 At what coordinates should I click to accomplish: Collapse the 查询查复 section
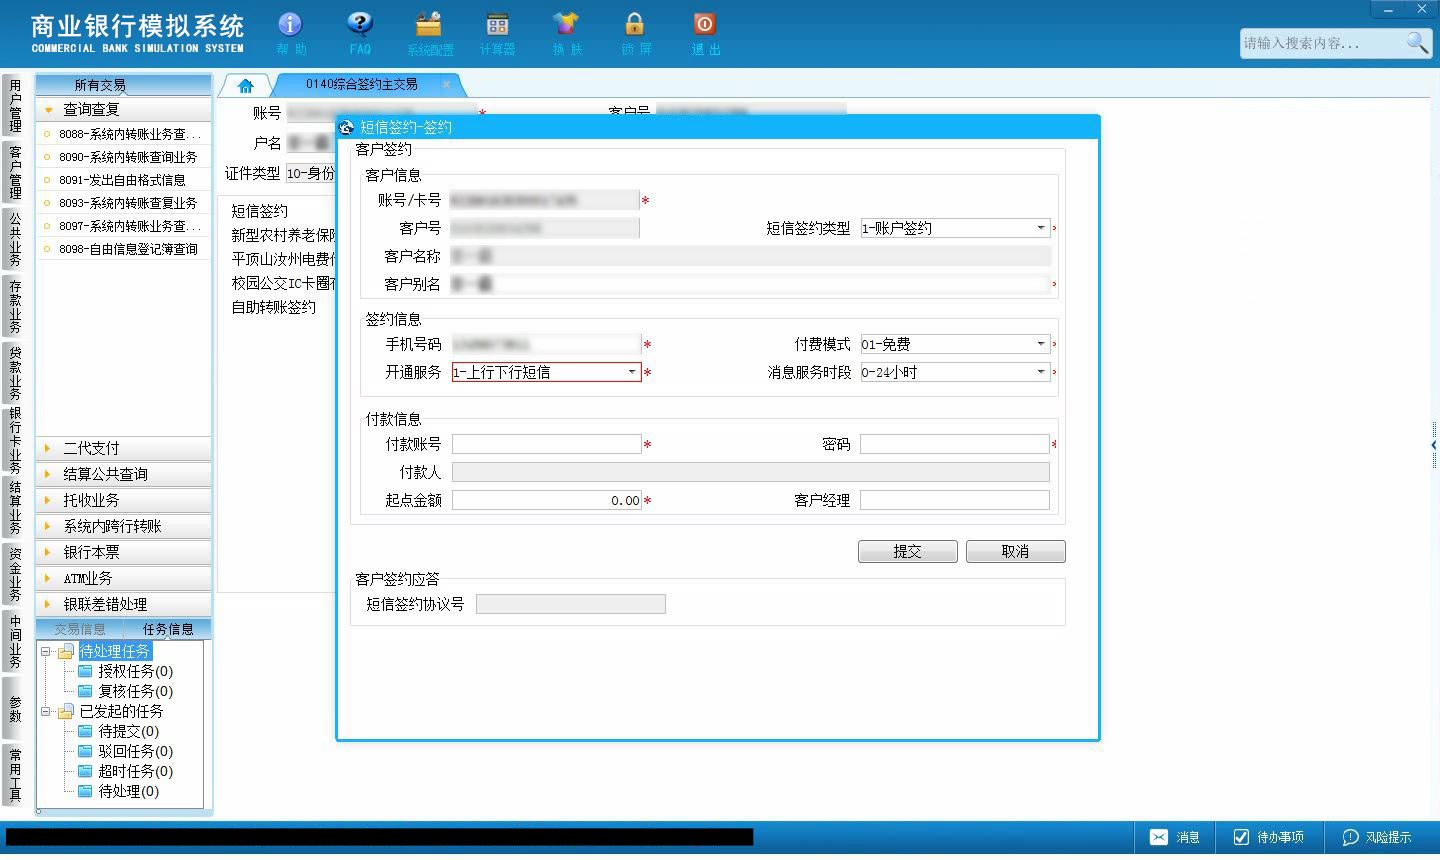(124, 109)
